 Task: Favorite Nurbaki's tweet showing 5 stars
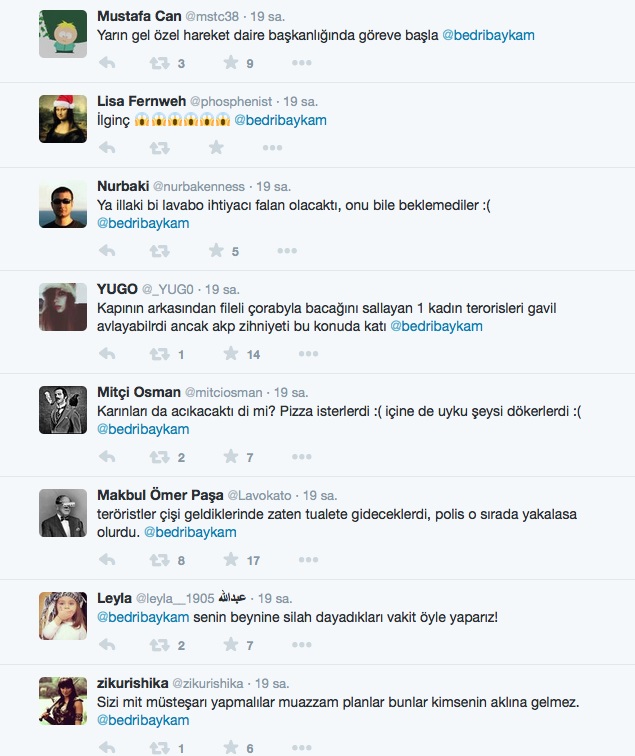click(216, 250)
